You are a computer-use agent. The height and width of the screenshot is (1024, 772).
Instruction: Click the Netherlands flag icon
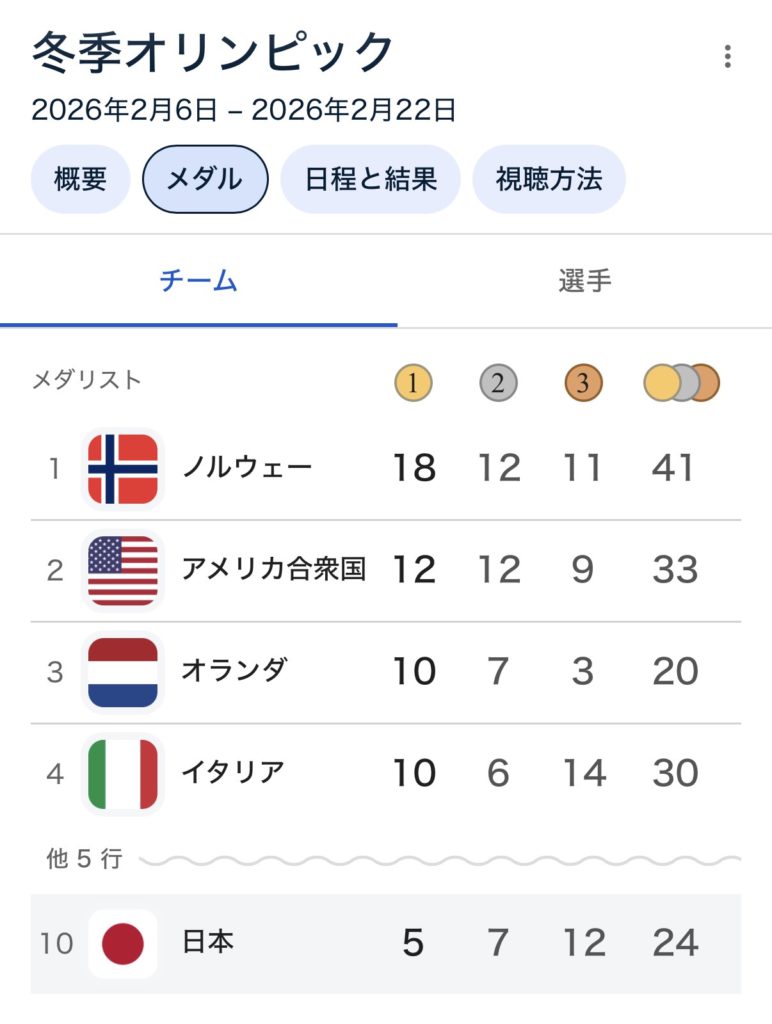122,672
